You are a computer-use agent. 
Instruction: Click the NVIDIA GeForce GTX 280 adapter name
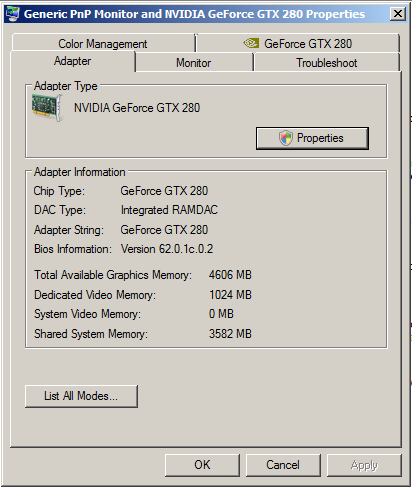[137, 108]
